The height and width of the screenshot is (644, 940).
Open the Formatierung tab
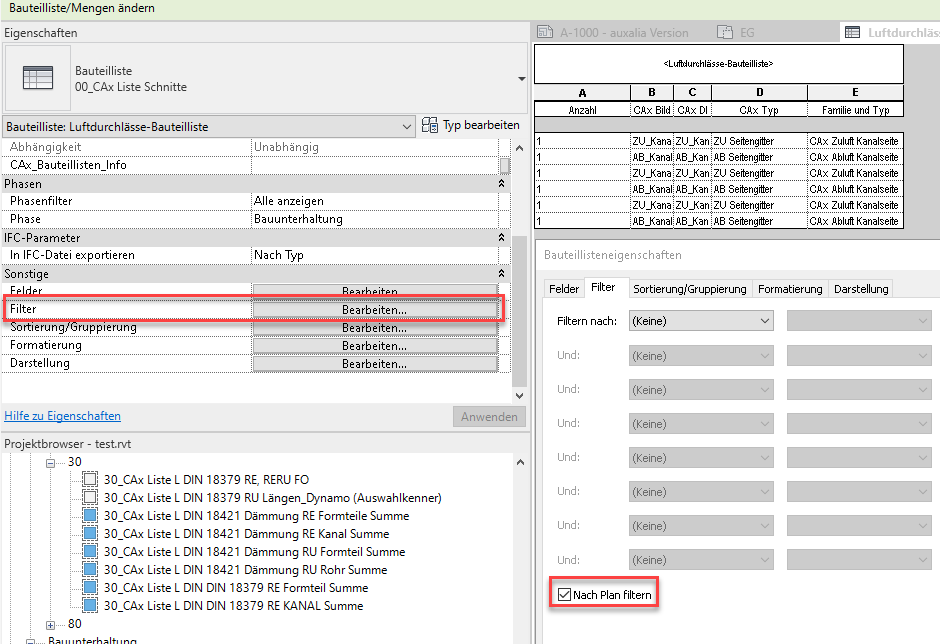pyautogui.click(x=789, y=289)
